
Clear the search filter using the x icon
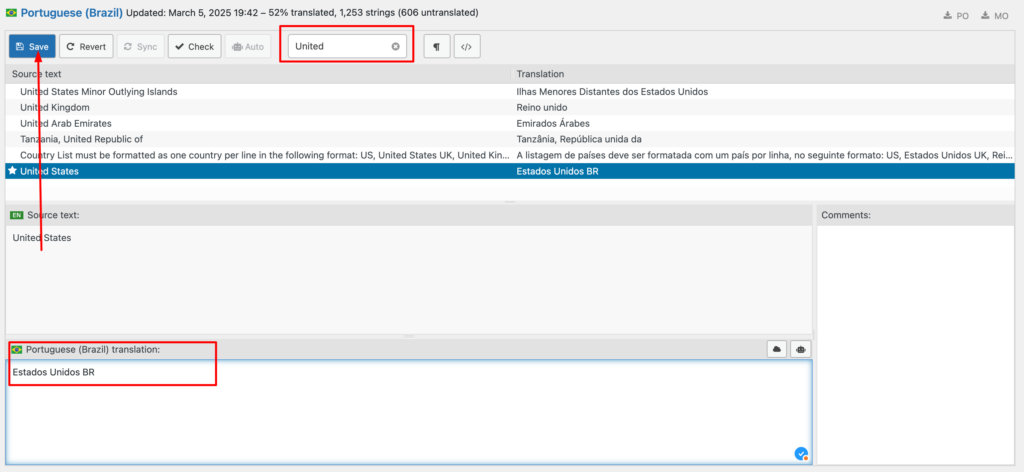click(395, 46)
